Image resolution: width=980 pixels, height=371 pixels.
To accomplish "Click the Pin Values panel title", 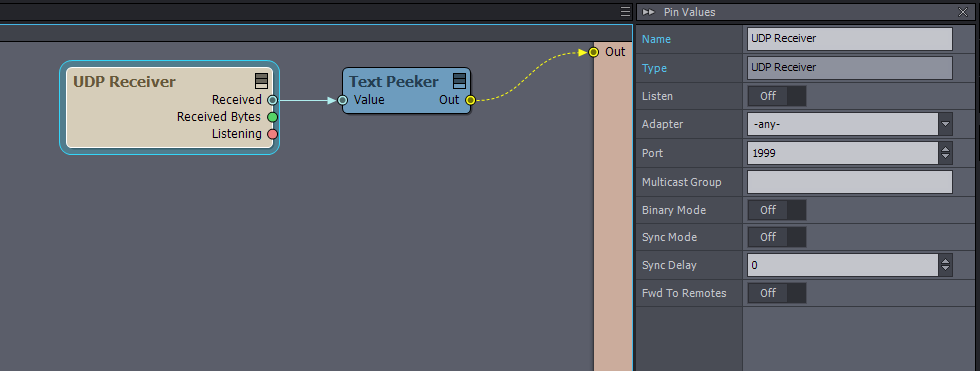I will pyautogui.click(x=689, y=12).
